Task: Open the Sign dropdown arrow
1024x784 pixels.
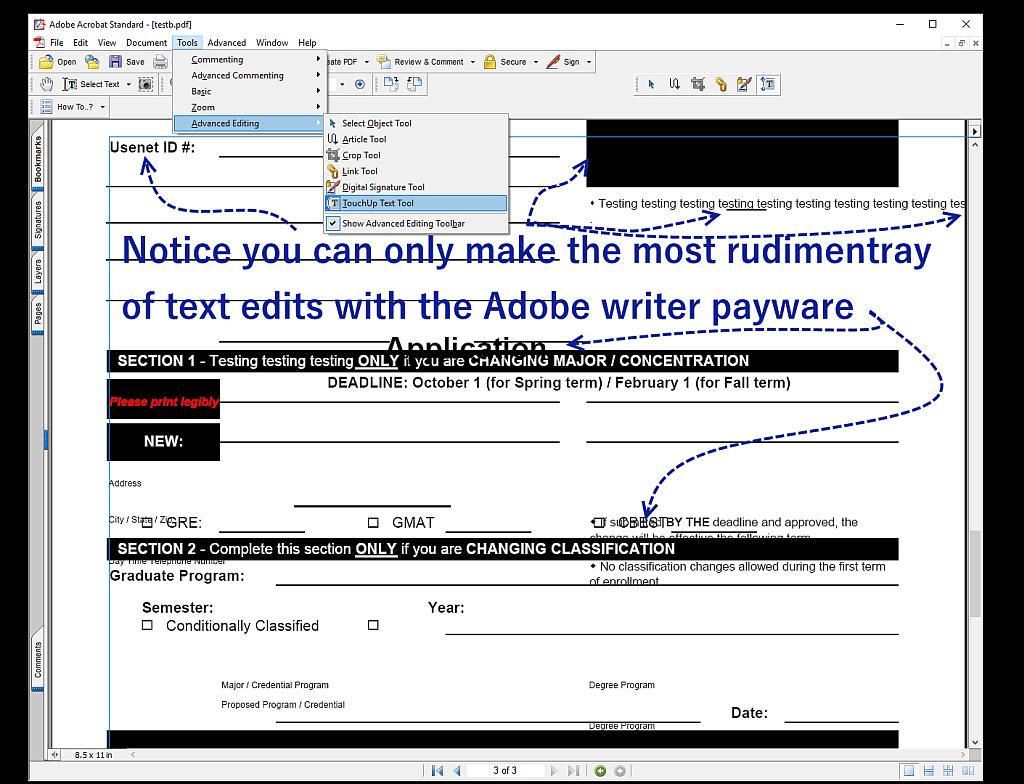Action: 588,62
